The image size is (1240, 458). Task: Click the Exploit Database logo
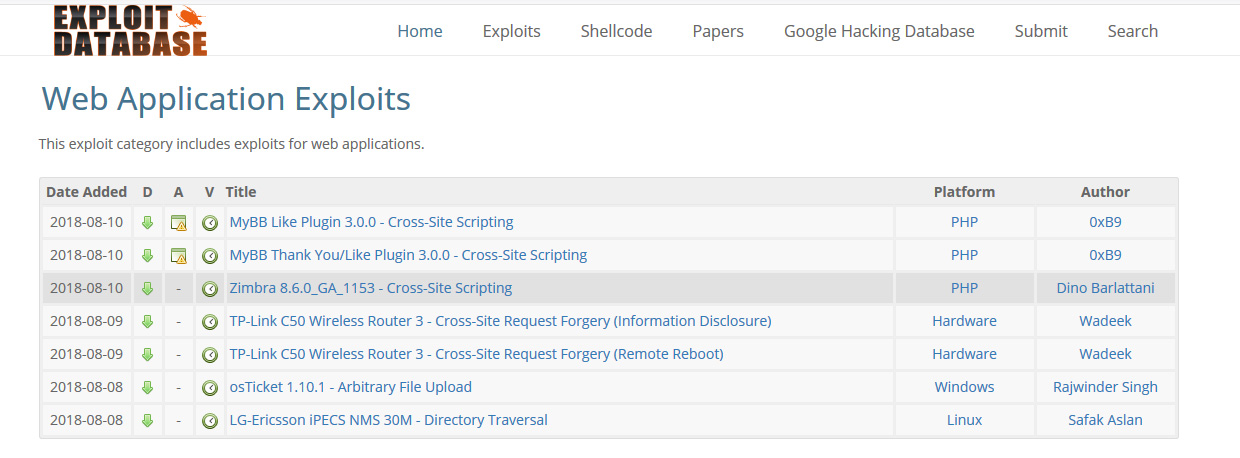click(130, 31)
